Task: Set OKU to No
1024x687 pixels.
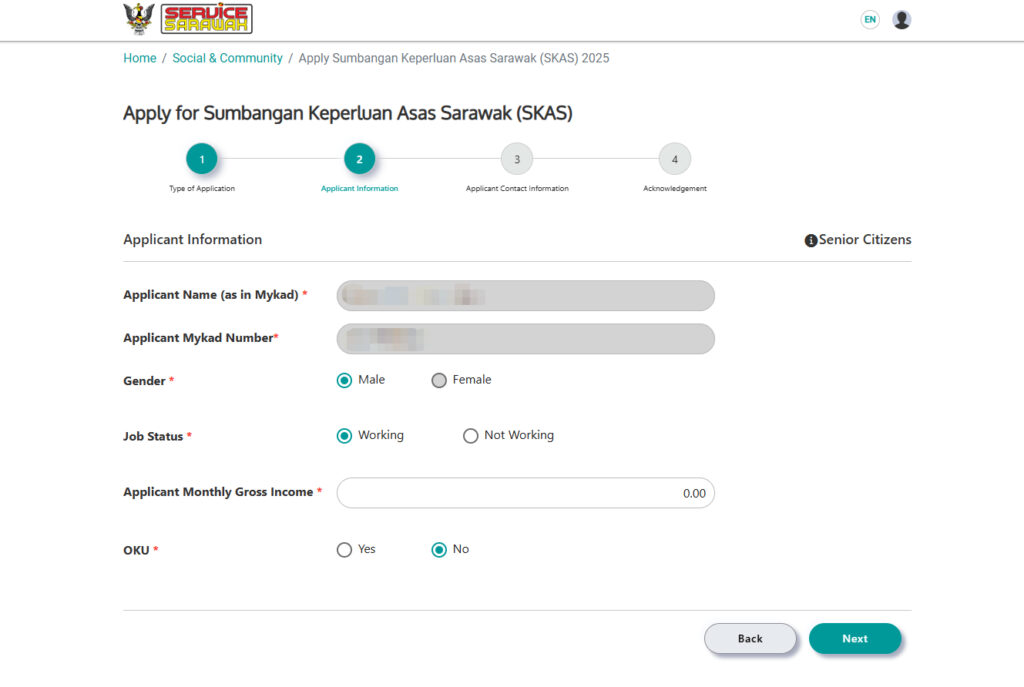Action: coord(439,550)
